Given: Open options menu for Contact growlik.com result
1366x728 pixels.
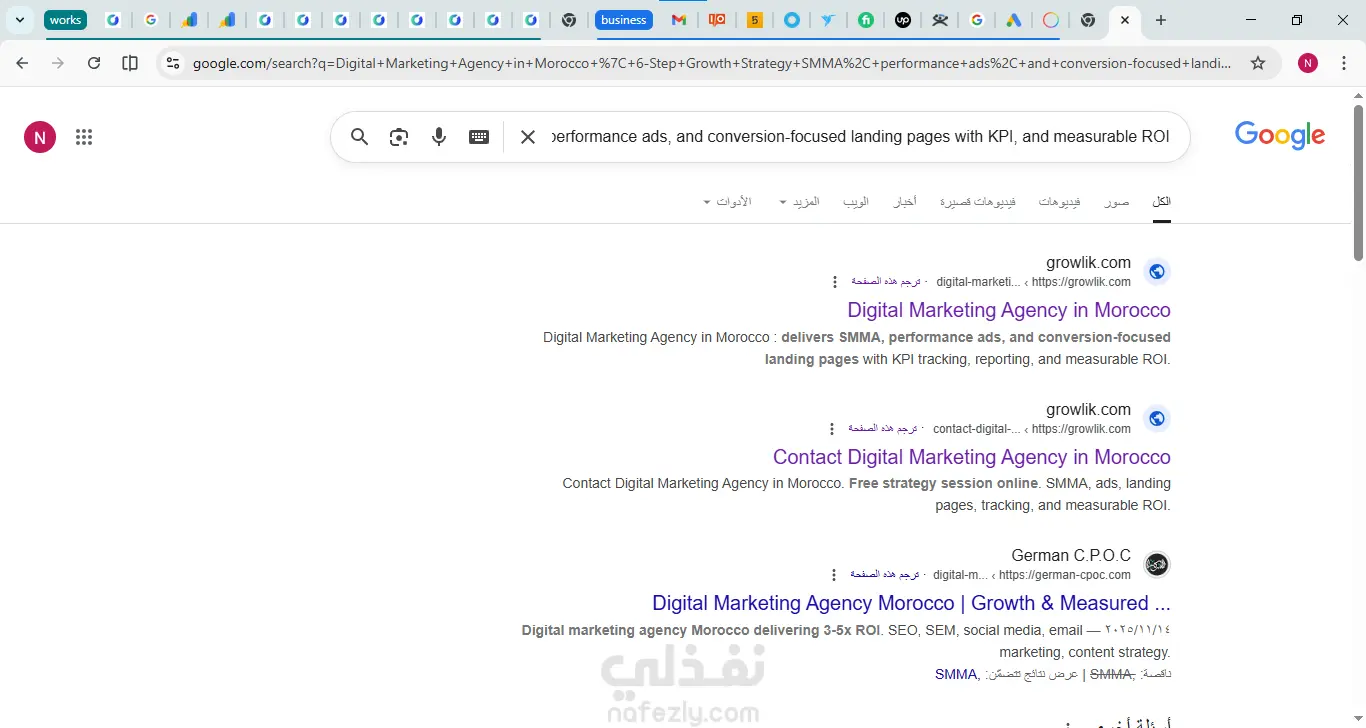Looking at the screenshot, I should pyautogui.click(x=832, y=429).
